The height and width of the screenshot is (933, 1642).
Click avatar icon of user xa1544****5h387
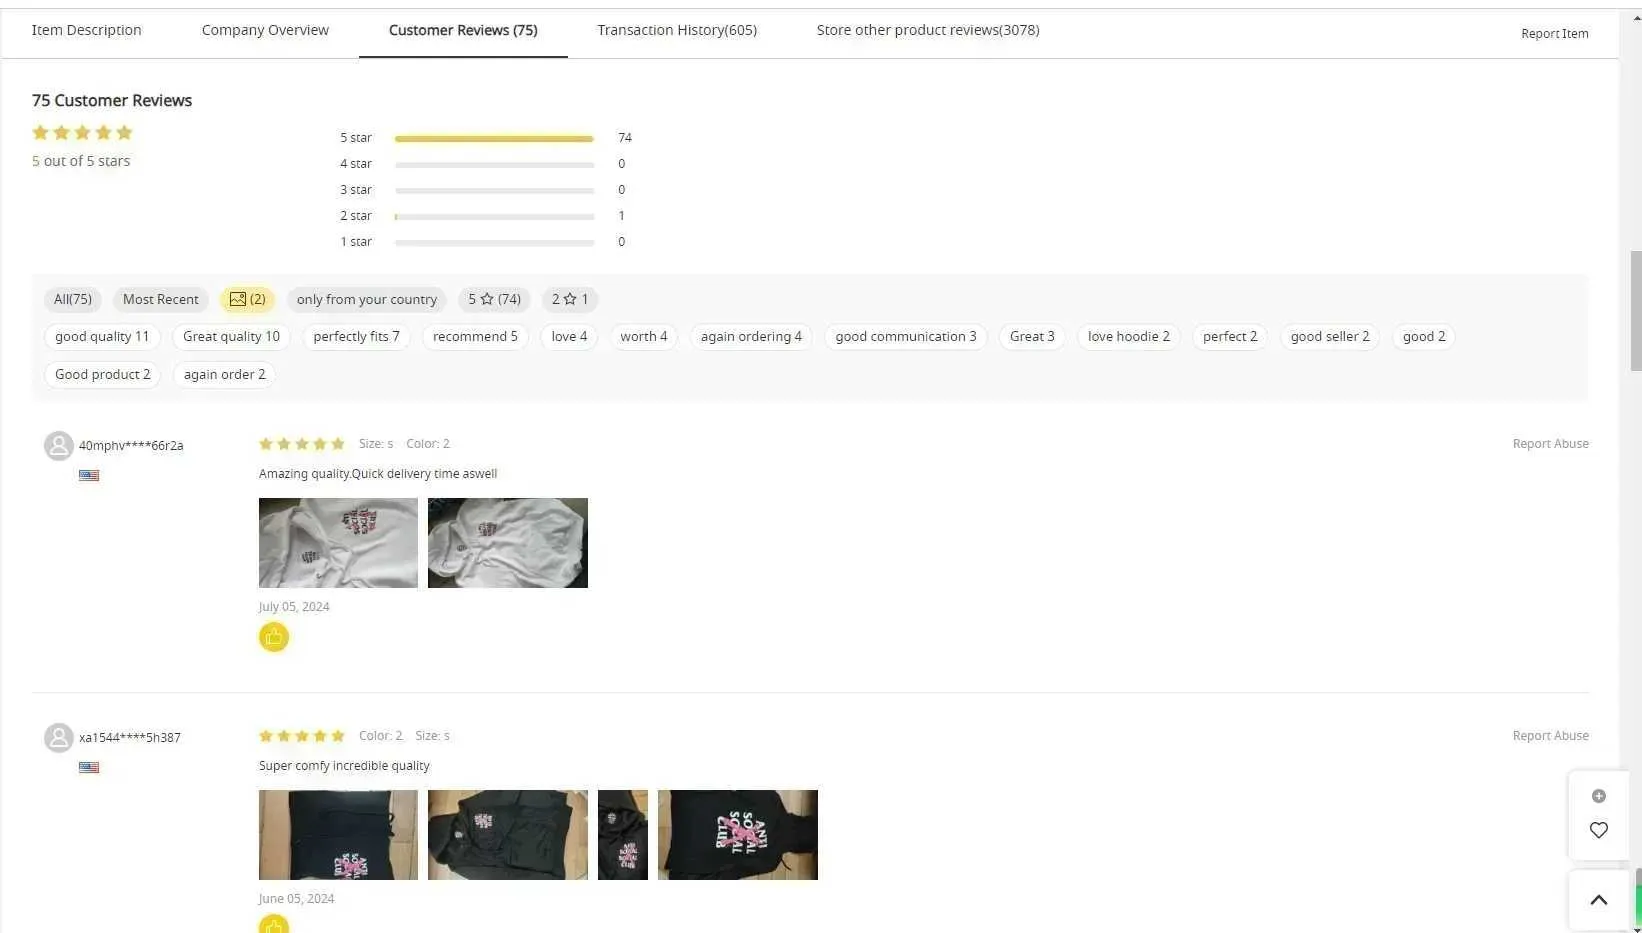click(x=59, y=737)
